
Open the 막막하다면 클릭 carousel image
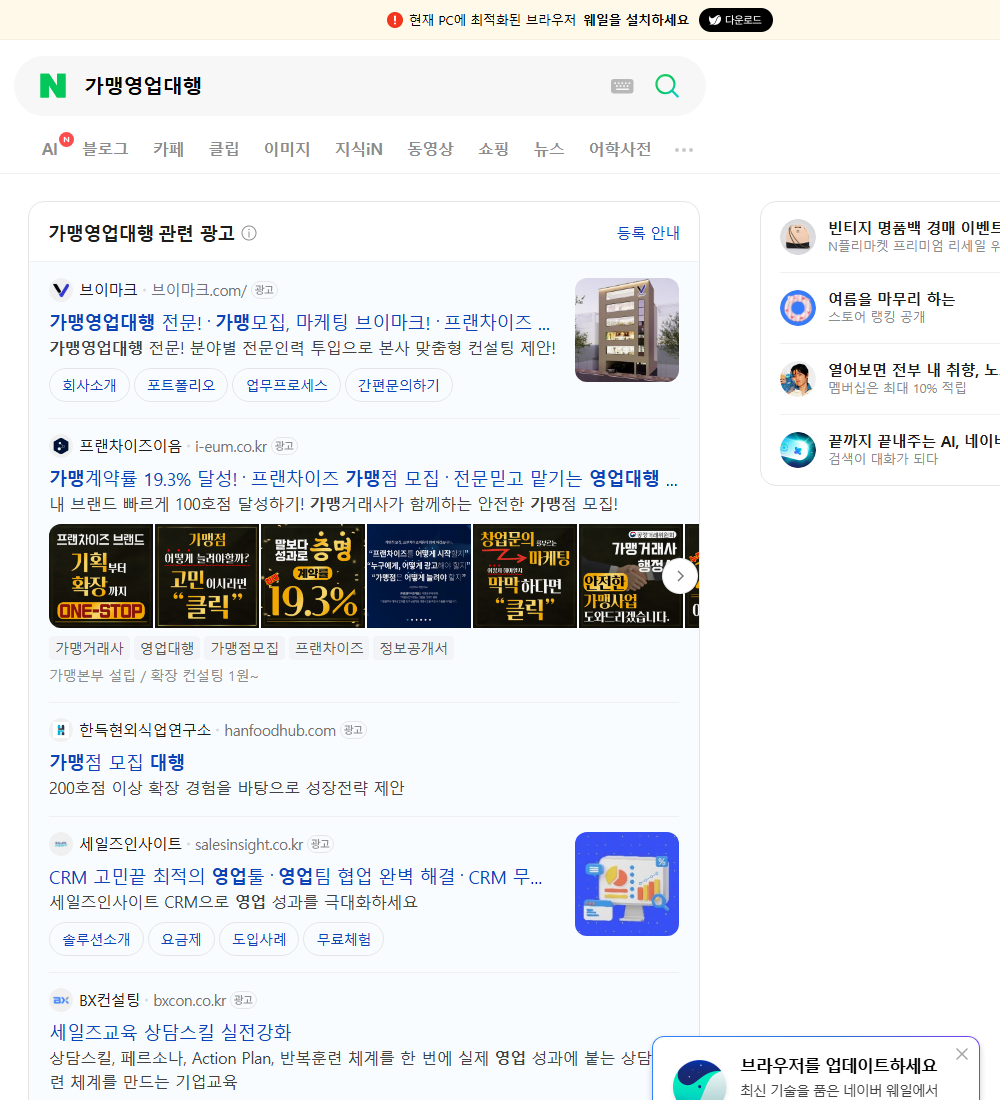(525, 576)
